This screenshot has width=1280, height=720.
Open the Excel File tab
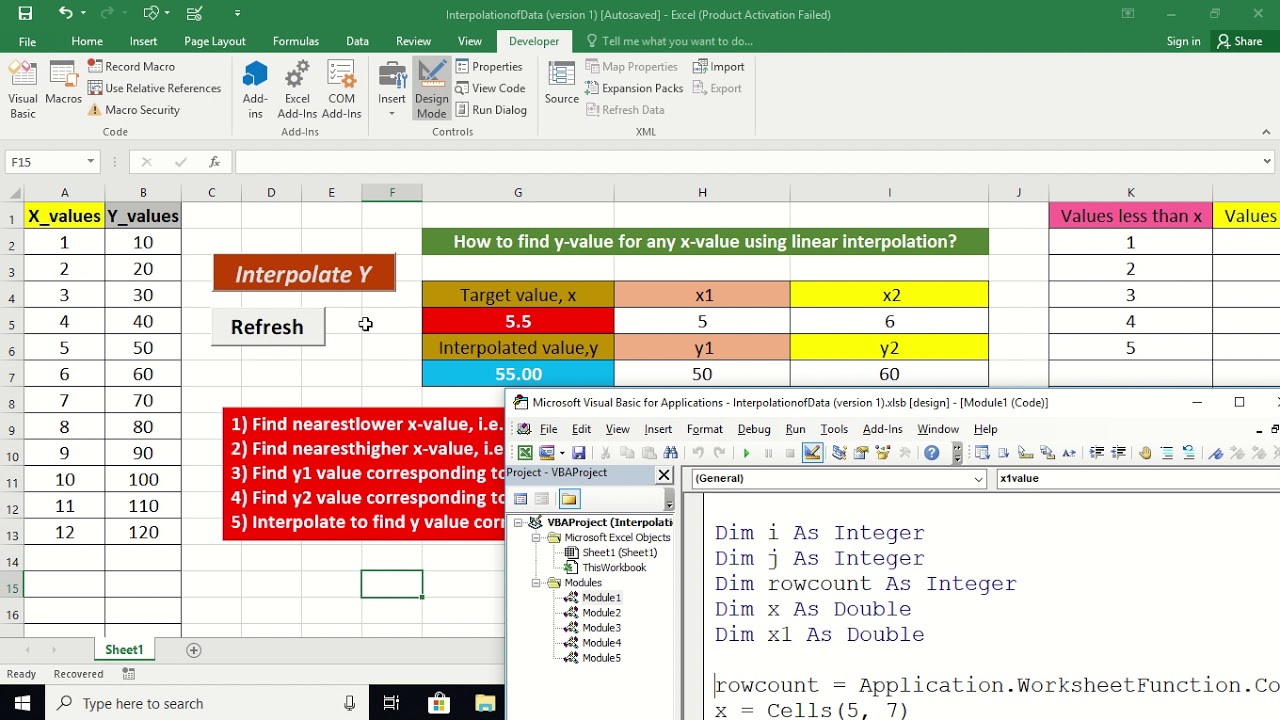(27, 41)
